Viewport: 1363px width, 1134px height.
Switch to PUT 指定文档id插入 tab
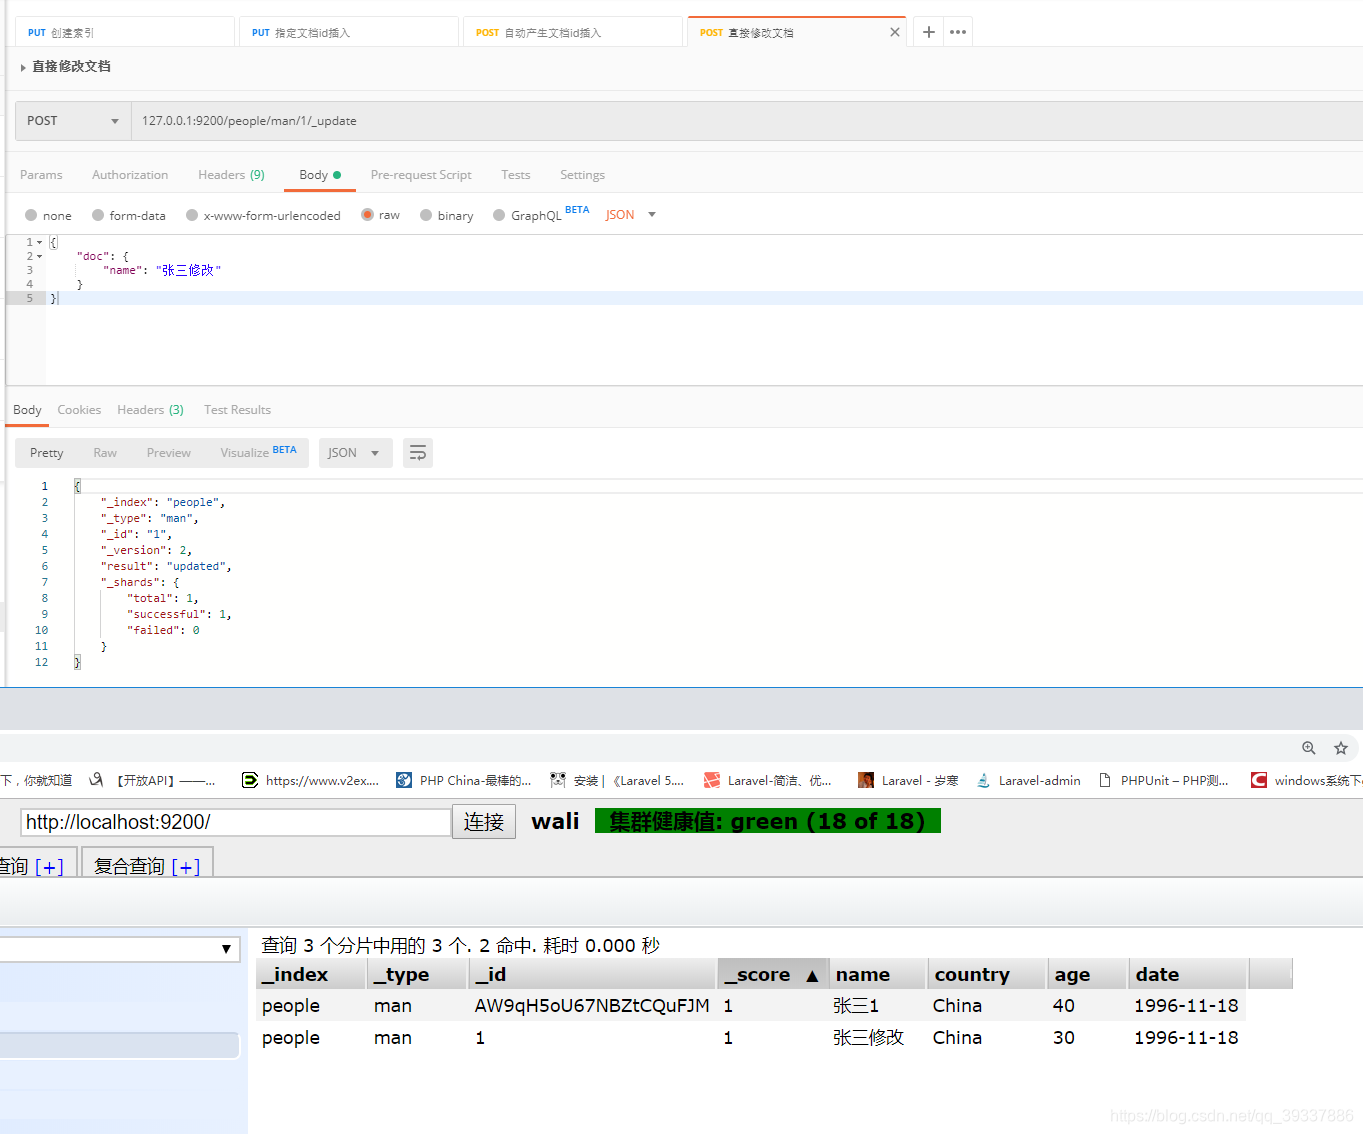349,32
